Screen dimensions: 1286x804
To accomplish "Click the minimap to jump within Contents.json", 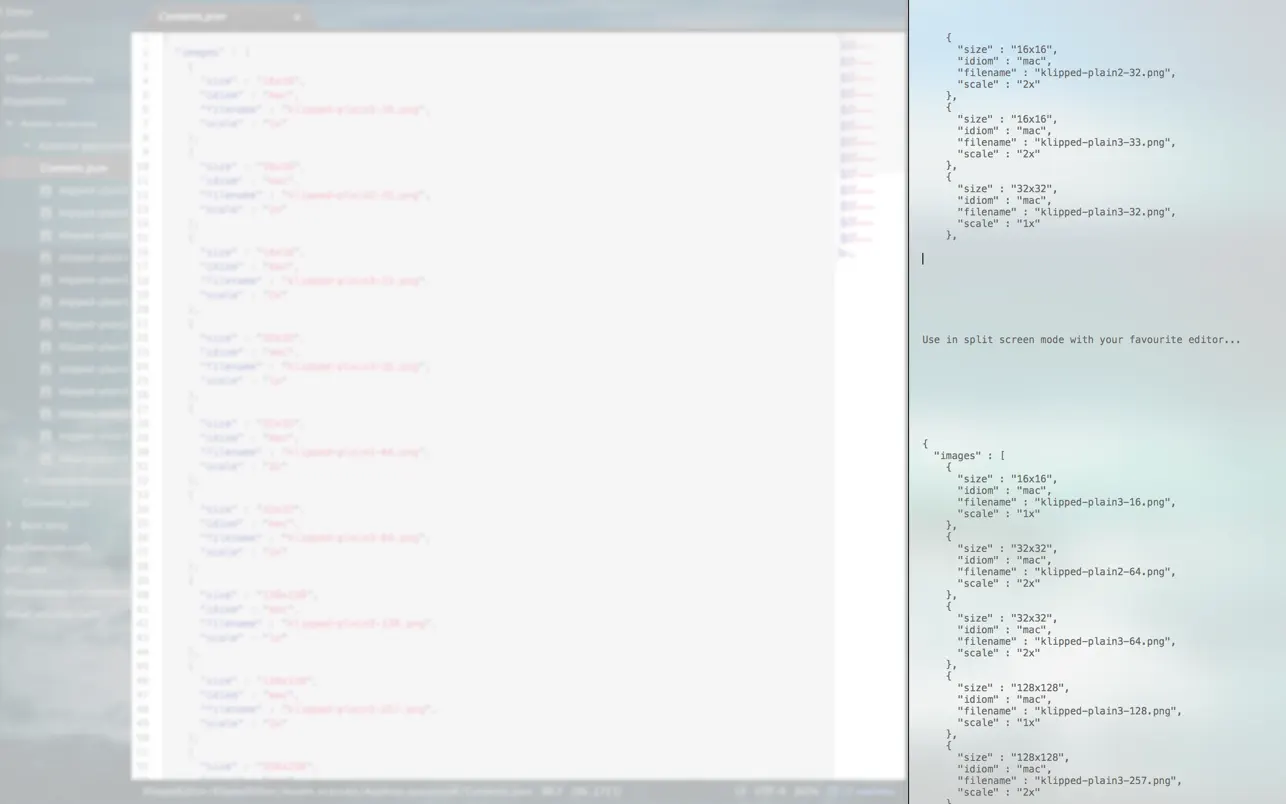I will (x=855, y=150).
